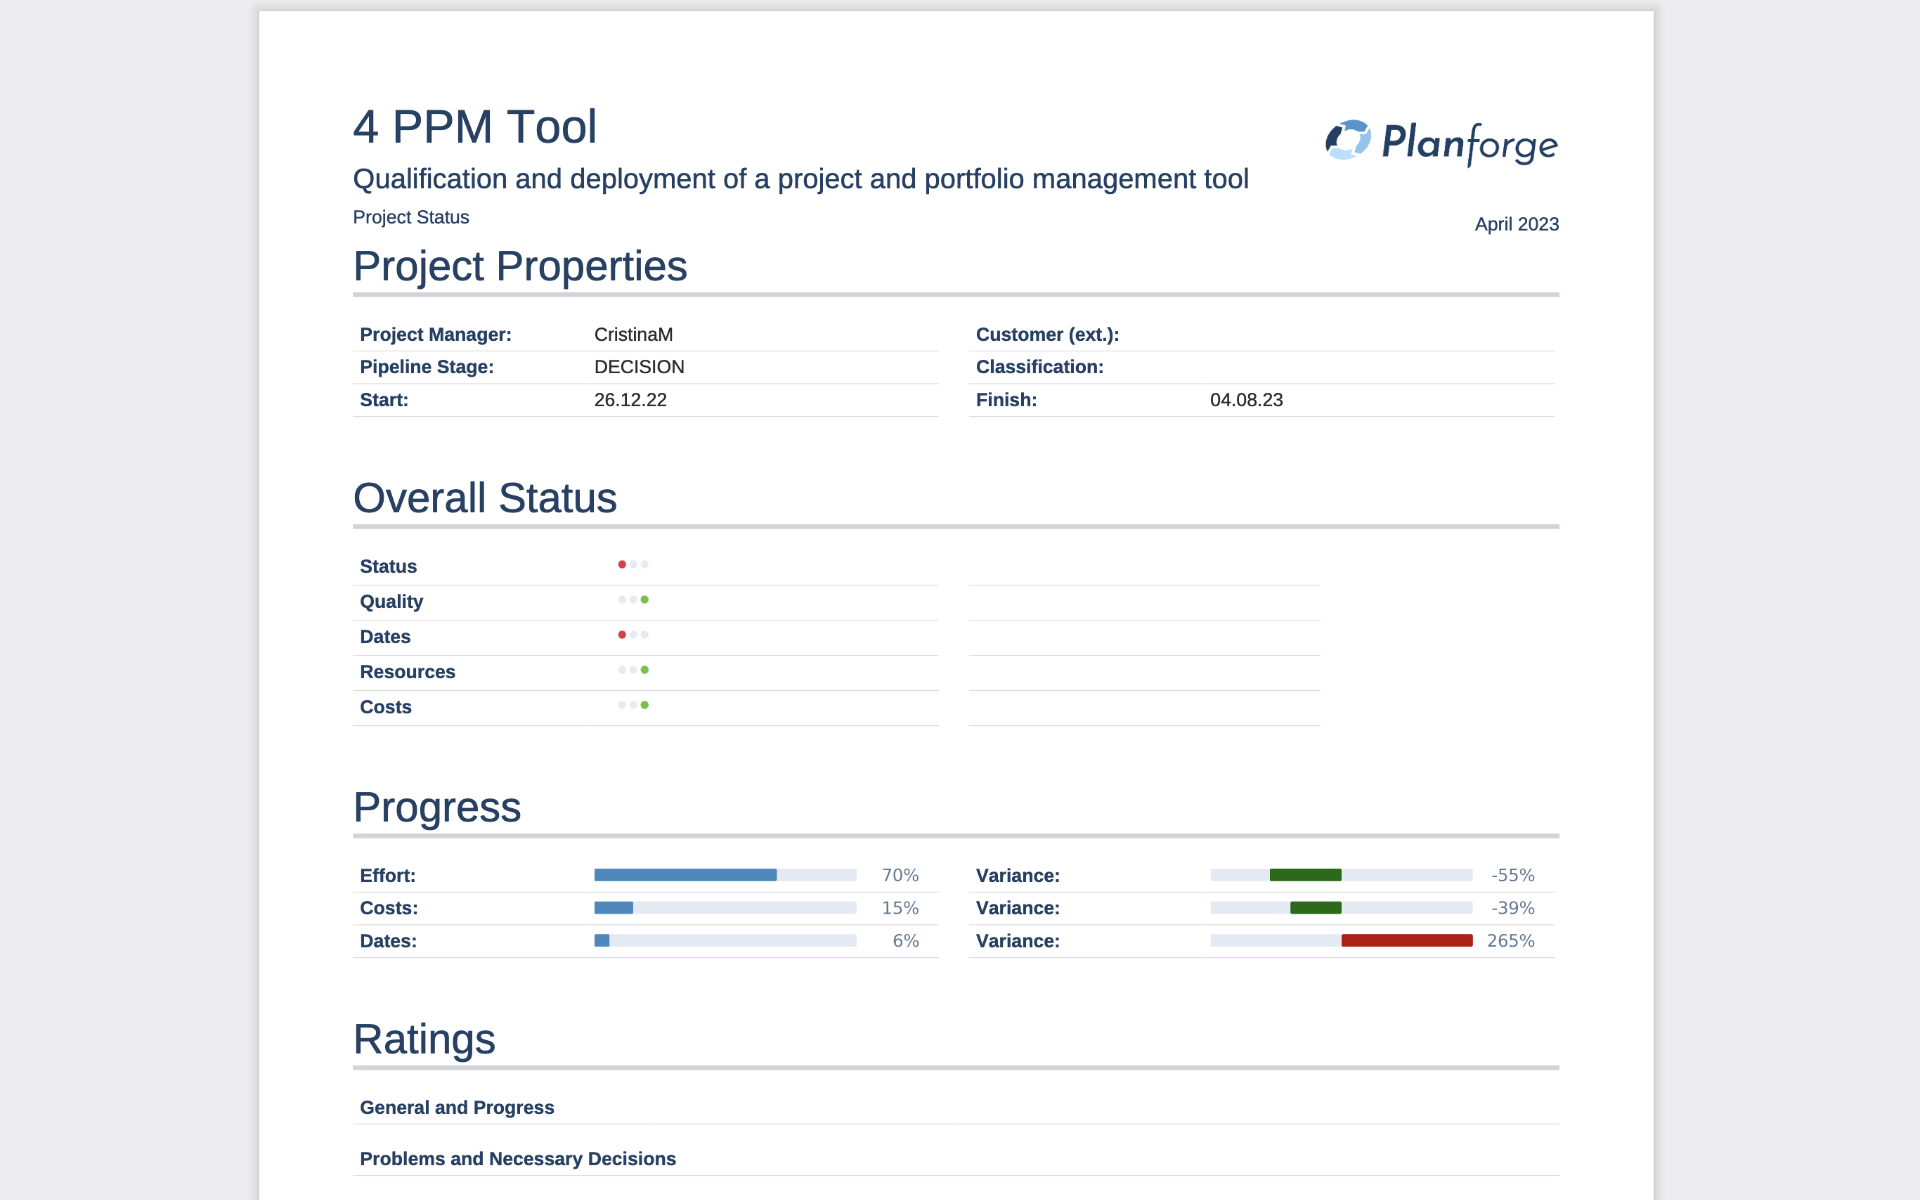Viewport: 1920px width, 1200px height.
Task: Click the red Dates indicator dot
Action: pyautogui.click(x=622, y=633)
